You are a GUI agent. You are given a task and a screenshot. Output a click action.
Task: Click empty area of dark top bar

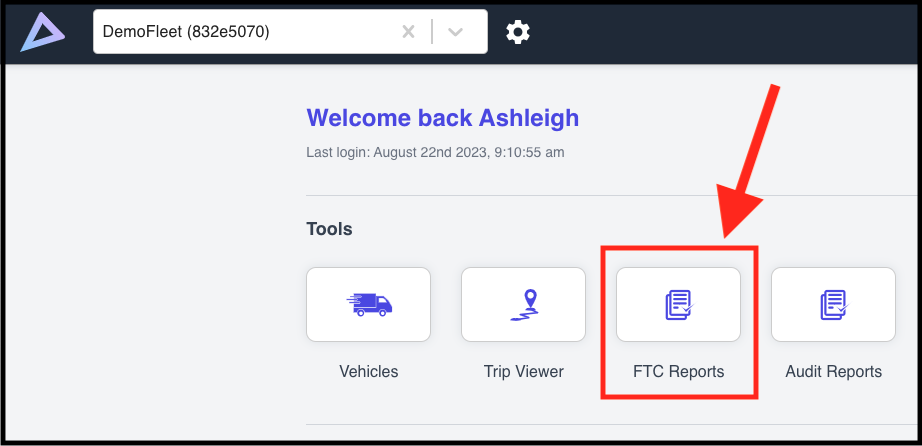pyautogui.click(x=720, y=32)
